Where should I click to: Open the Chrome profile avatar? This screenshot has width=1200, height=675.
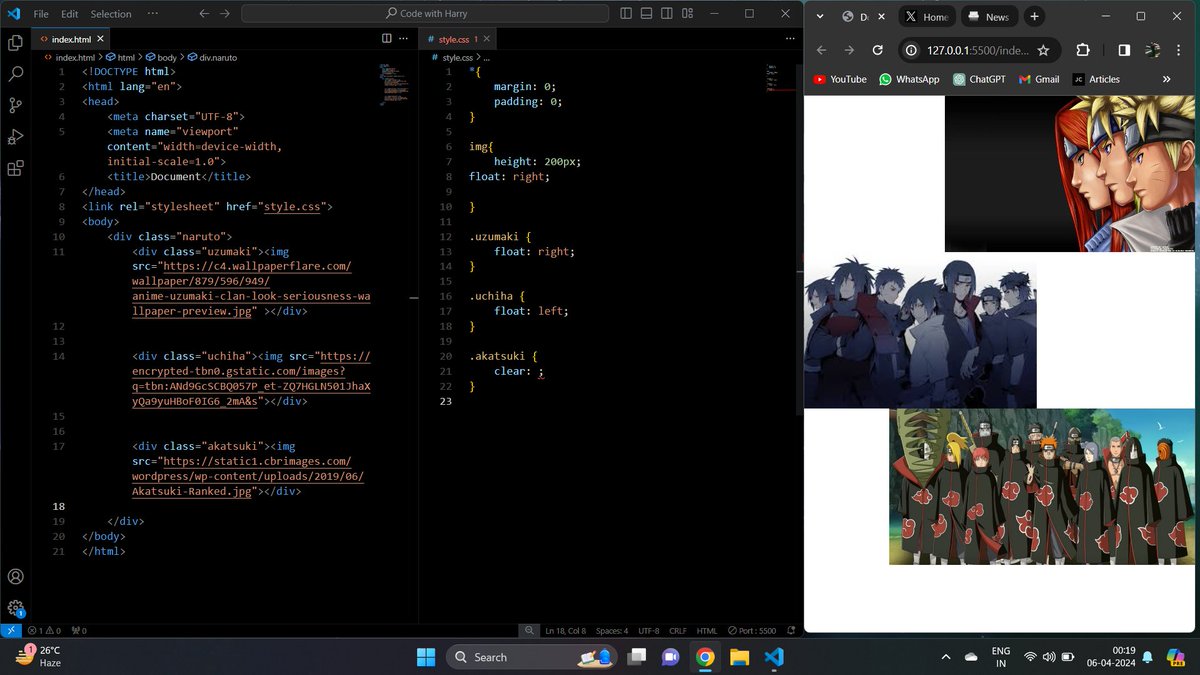(x=1153, y=50)
